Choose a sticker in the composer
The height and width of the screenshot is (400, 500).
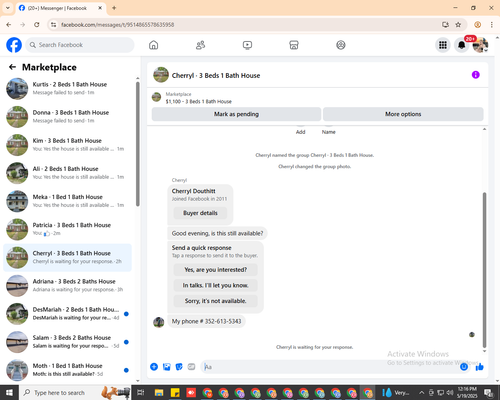179,367
